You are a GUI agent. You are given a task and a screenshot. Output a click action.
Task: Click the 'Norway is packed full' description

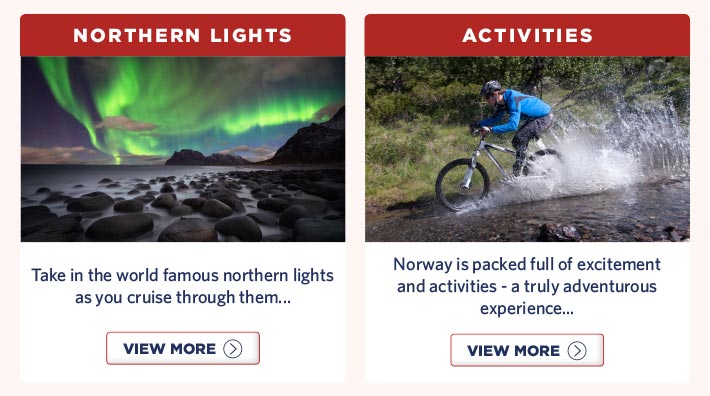527,286
